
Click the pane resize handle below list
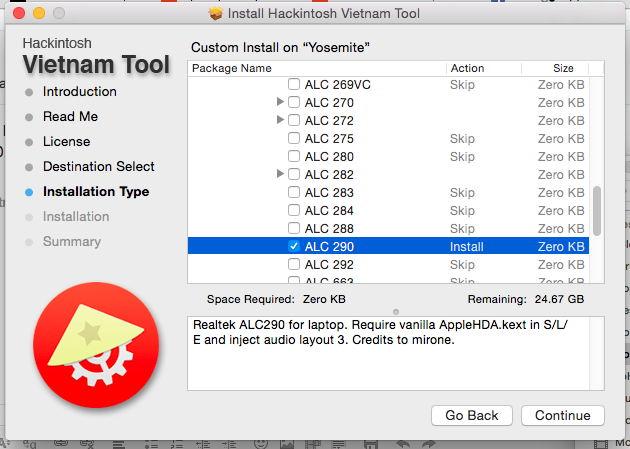tap(396, 311)
